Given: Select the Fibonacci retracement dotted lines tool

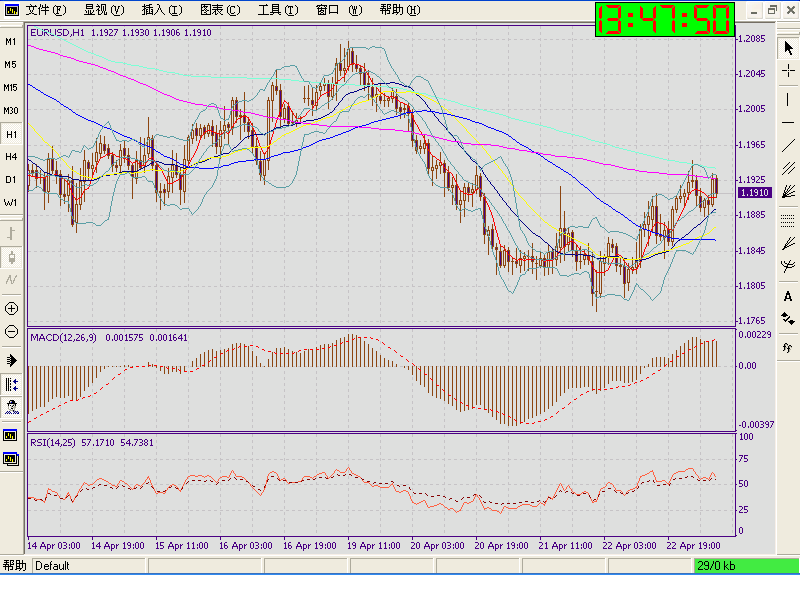Looking at the screenshot, I should tap(788, 220).
